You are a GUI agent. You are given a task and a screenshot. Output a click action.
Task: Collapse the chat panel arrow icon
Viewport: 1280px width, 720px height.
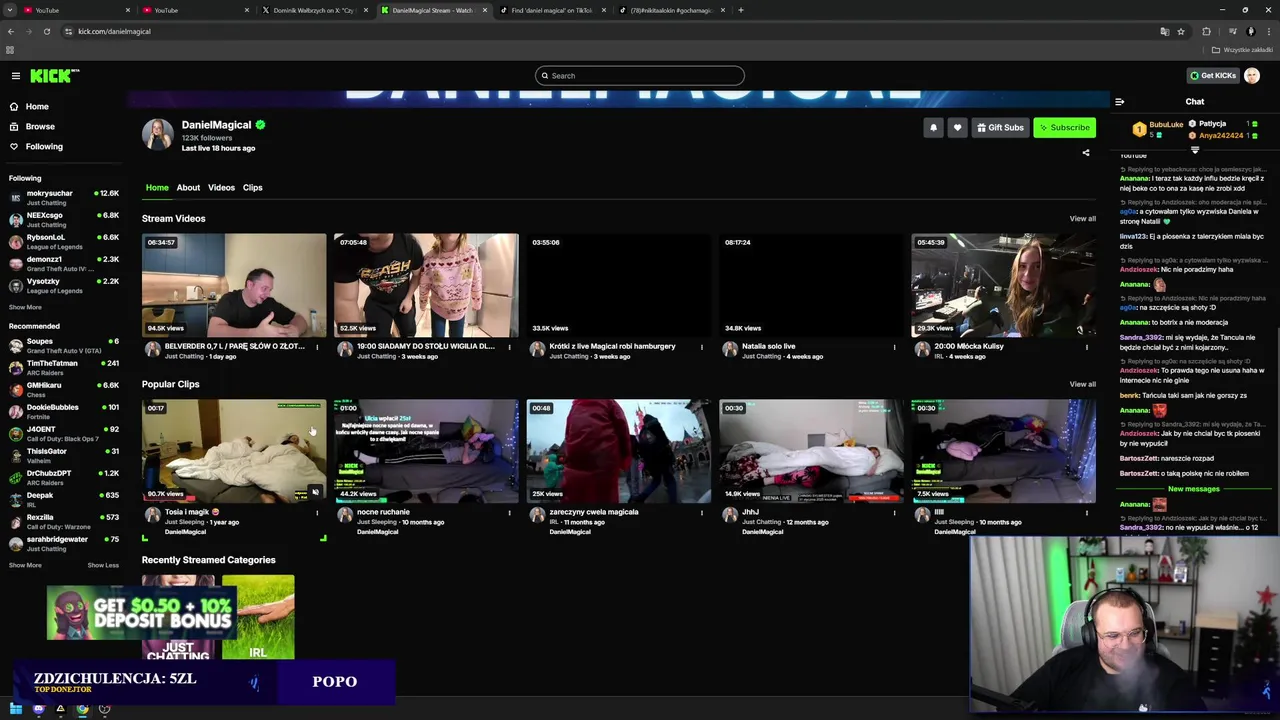pyautogui.click(x=1119, y=101)
